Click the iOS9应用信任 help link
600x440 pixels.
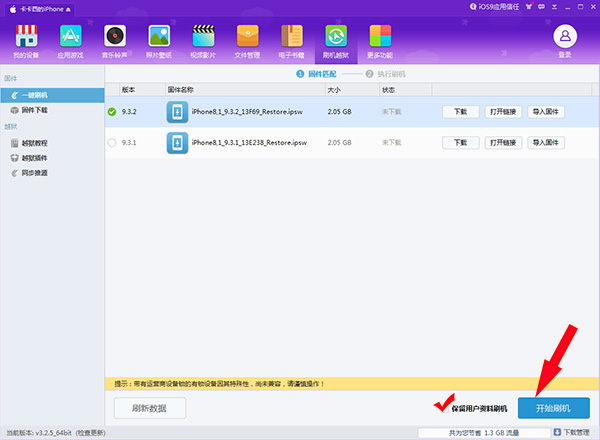pyautogui.click(x=495, y=7)
